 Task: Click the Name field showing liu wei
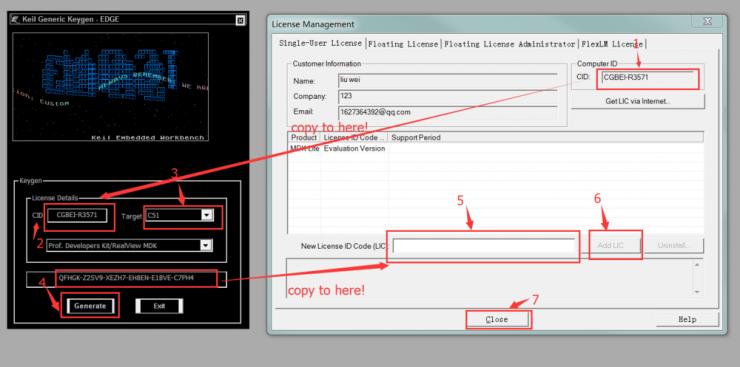coord(447,81)
